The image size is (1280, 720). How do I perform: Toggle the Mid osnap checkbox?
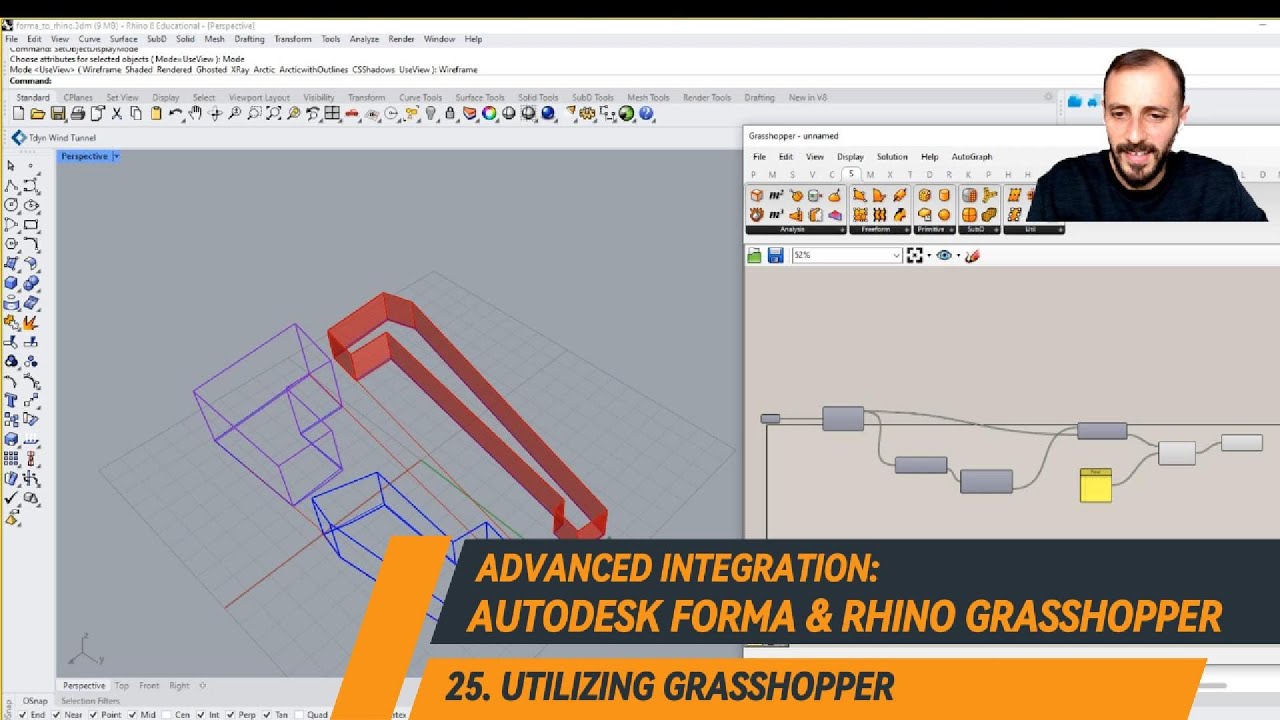click(133, 715)
